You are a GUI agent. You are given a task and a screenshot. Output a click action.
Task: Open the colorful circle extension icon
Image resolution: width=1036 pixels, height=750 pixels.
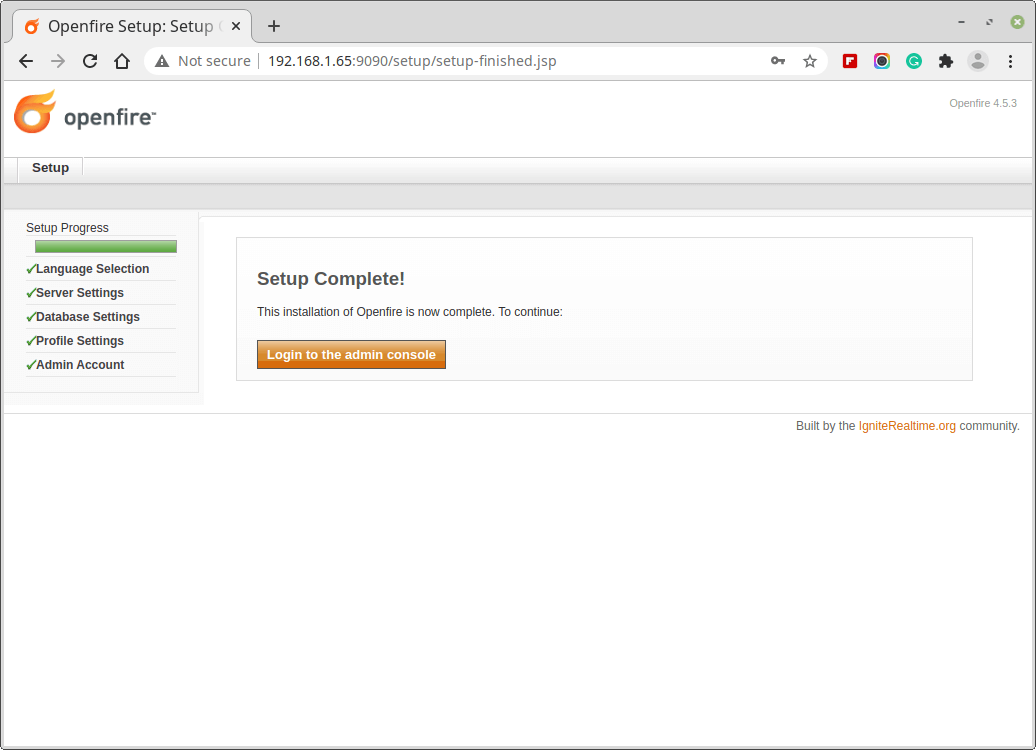881,61
